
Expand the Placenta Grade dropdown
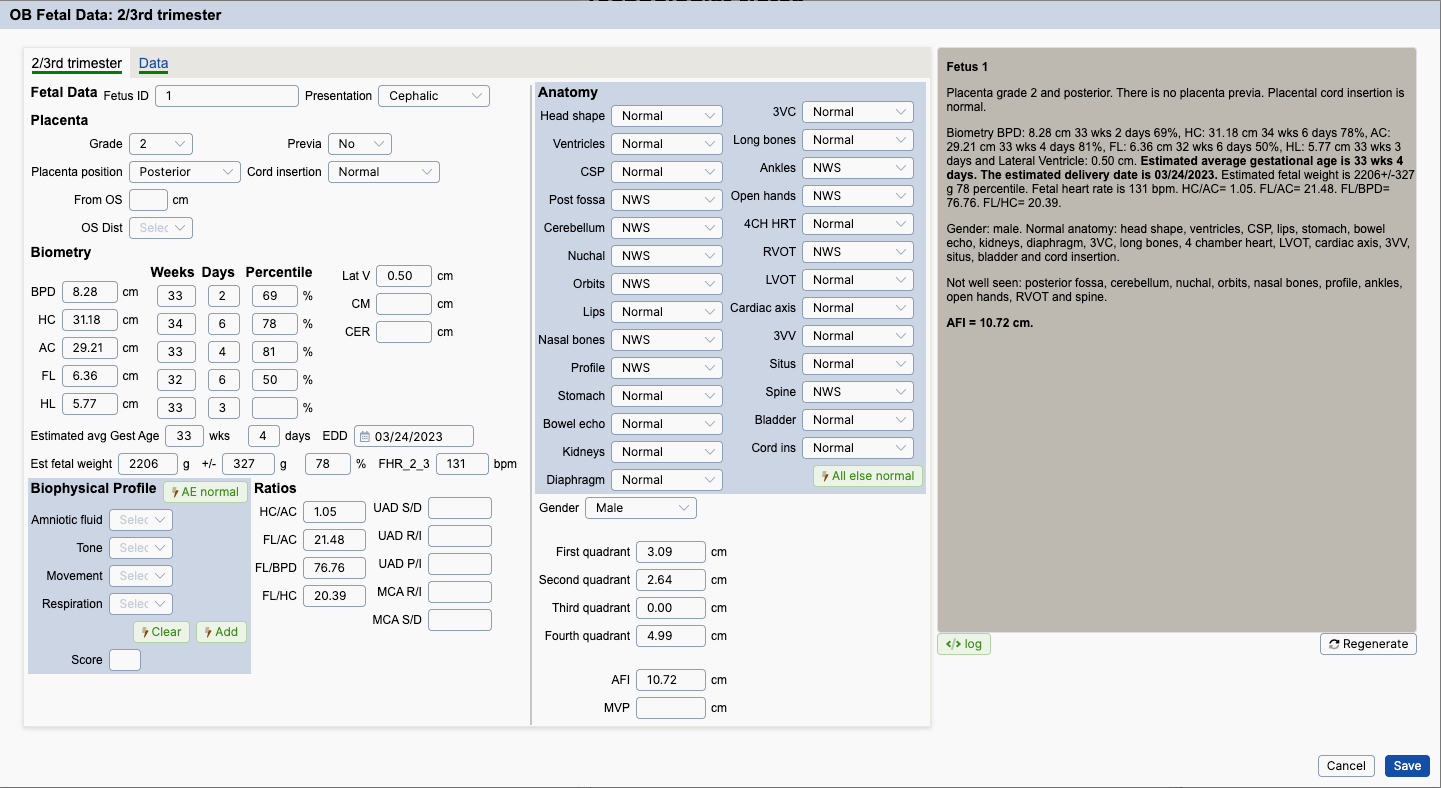[x=161, y=144]
